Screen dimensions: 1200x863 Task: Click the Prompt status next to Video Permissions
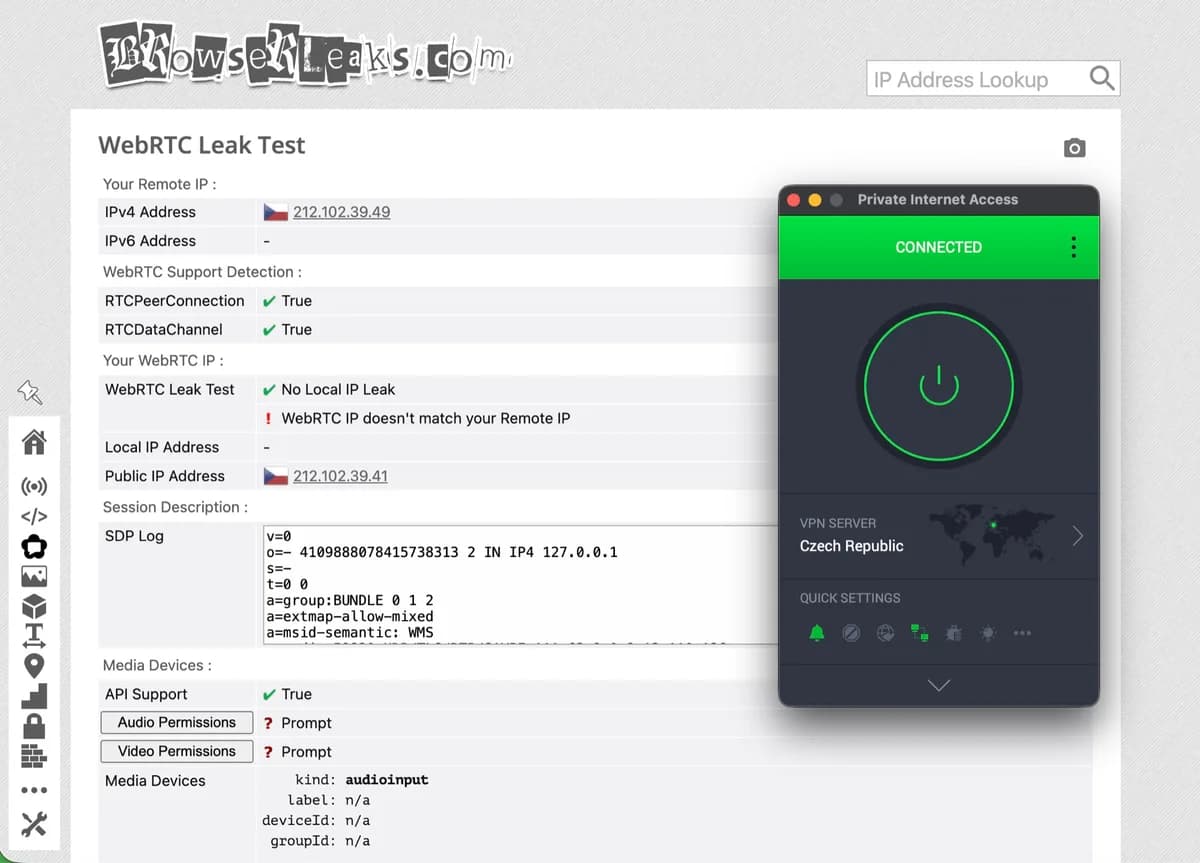pyautogui.click(x=306, y=752)
